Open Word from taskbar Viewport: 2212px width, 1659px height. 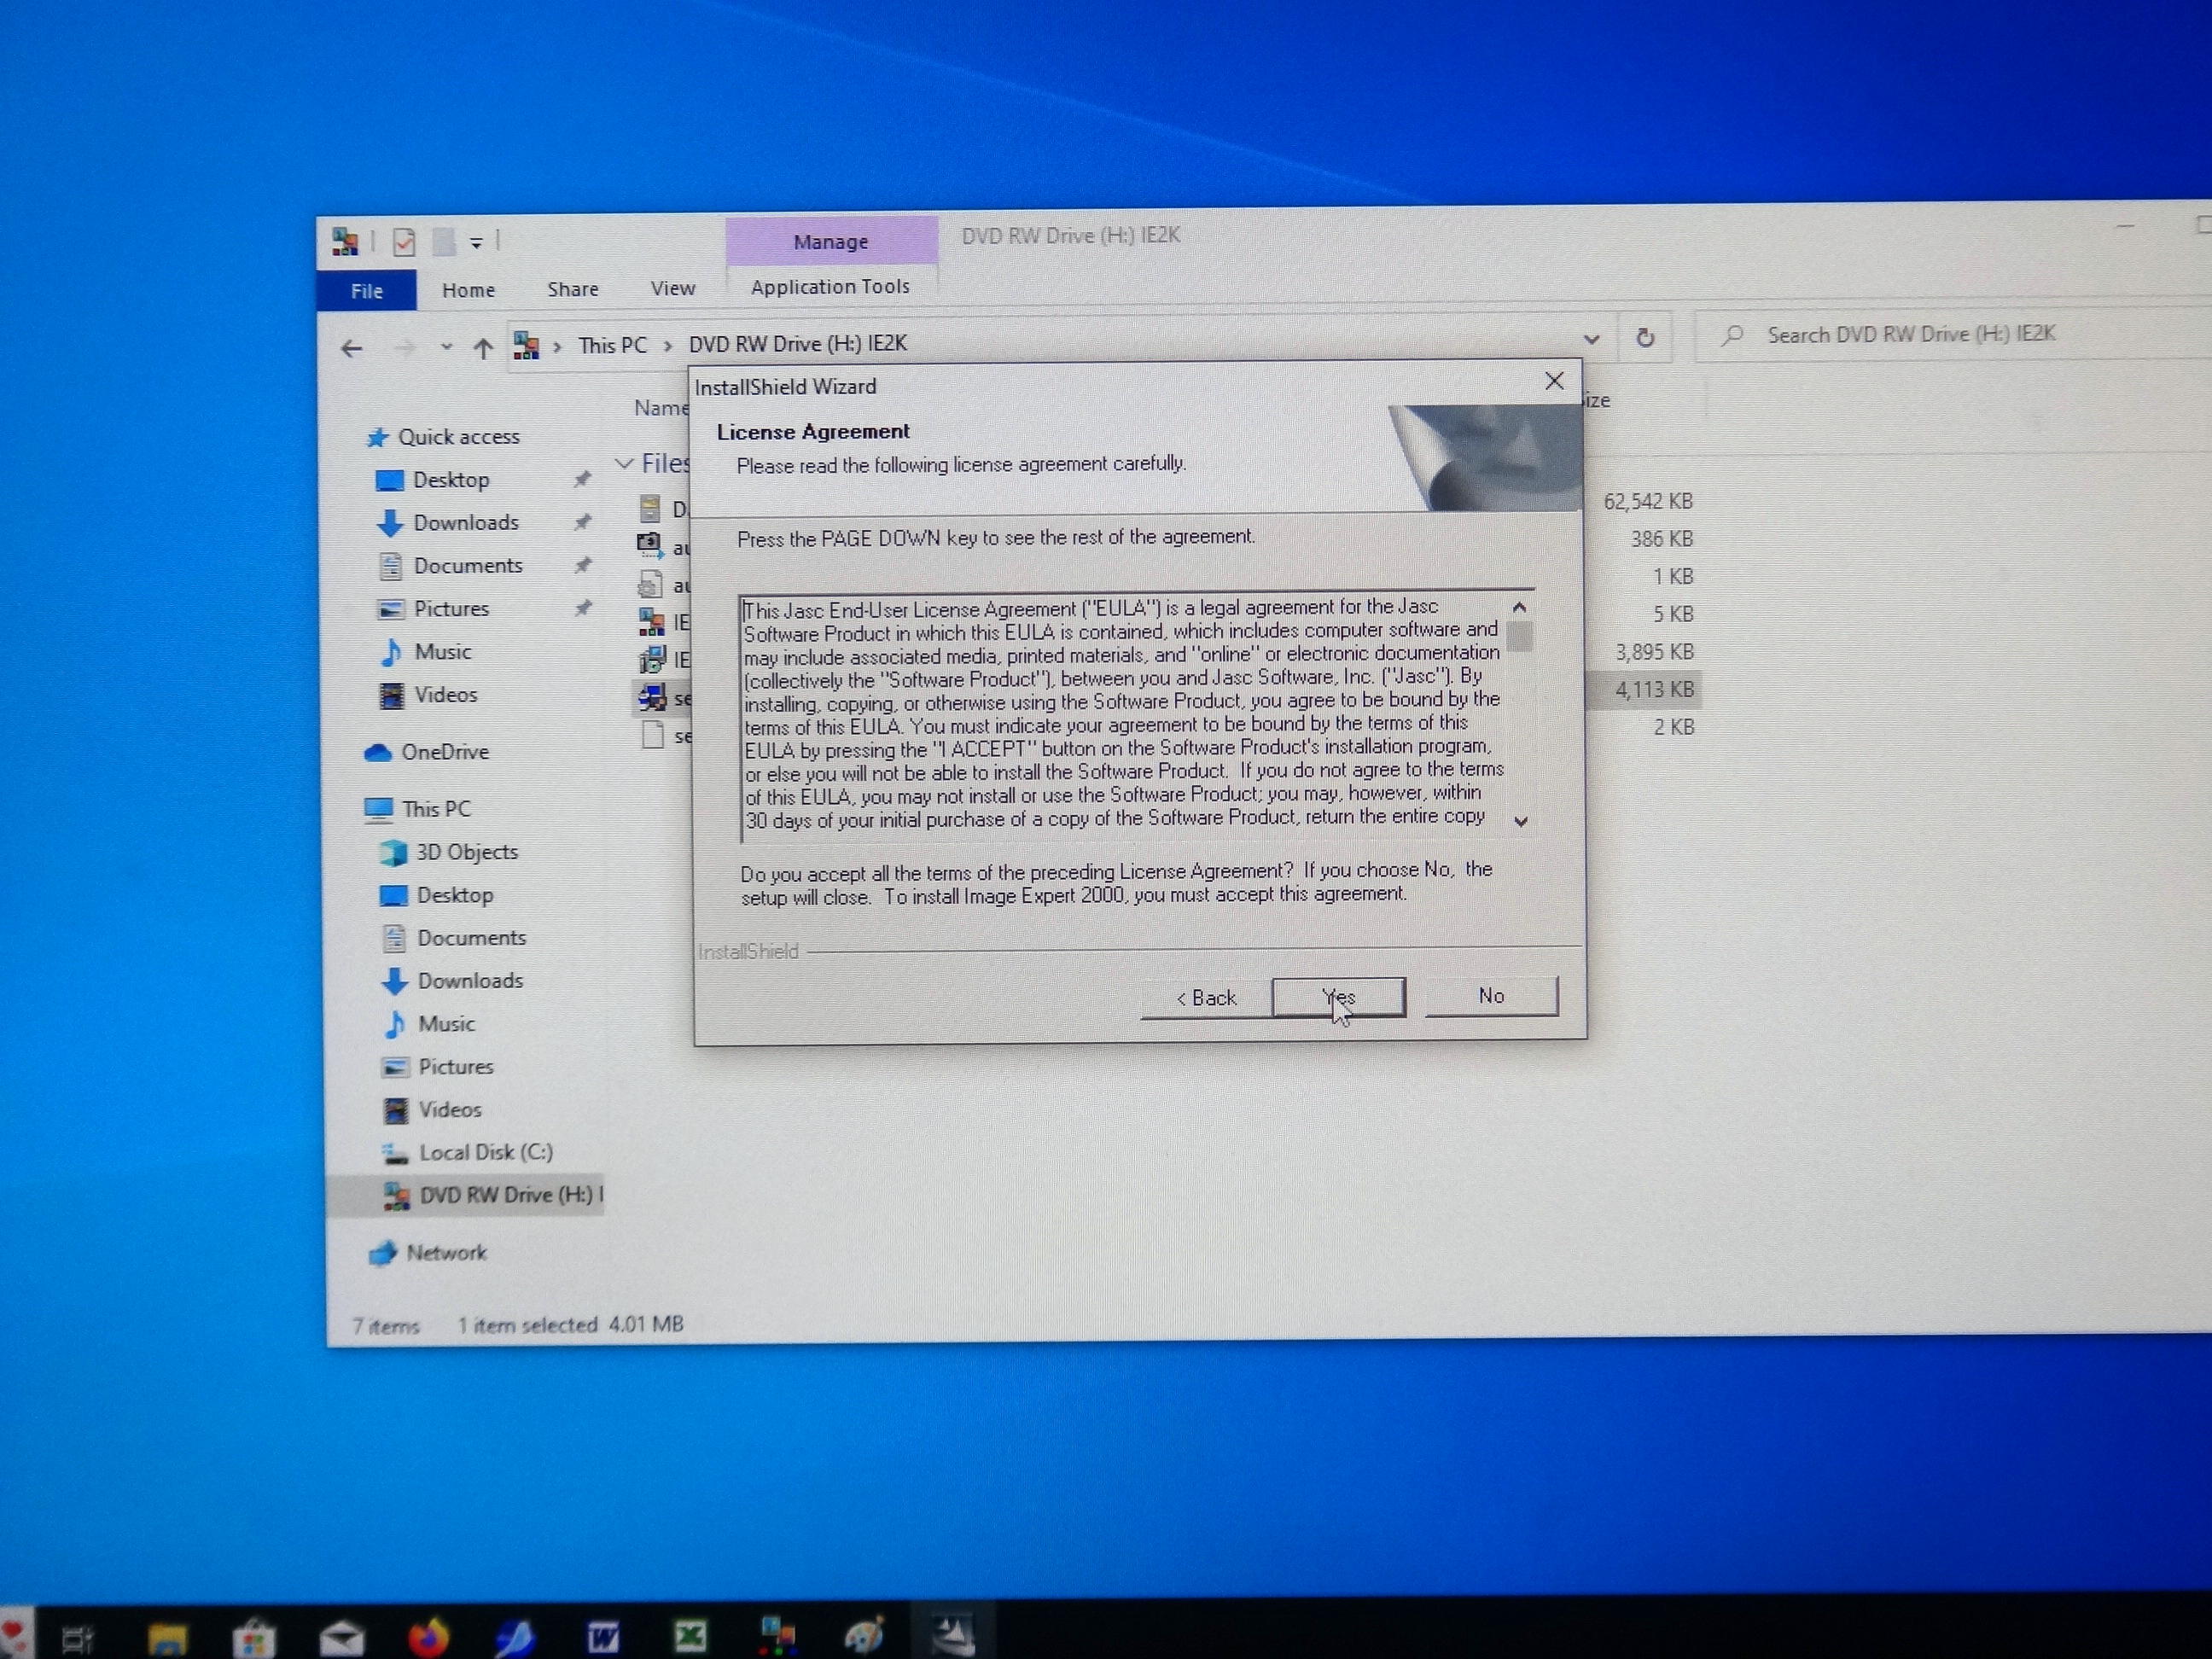click(x=603, y=1637)
